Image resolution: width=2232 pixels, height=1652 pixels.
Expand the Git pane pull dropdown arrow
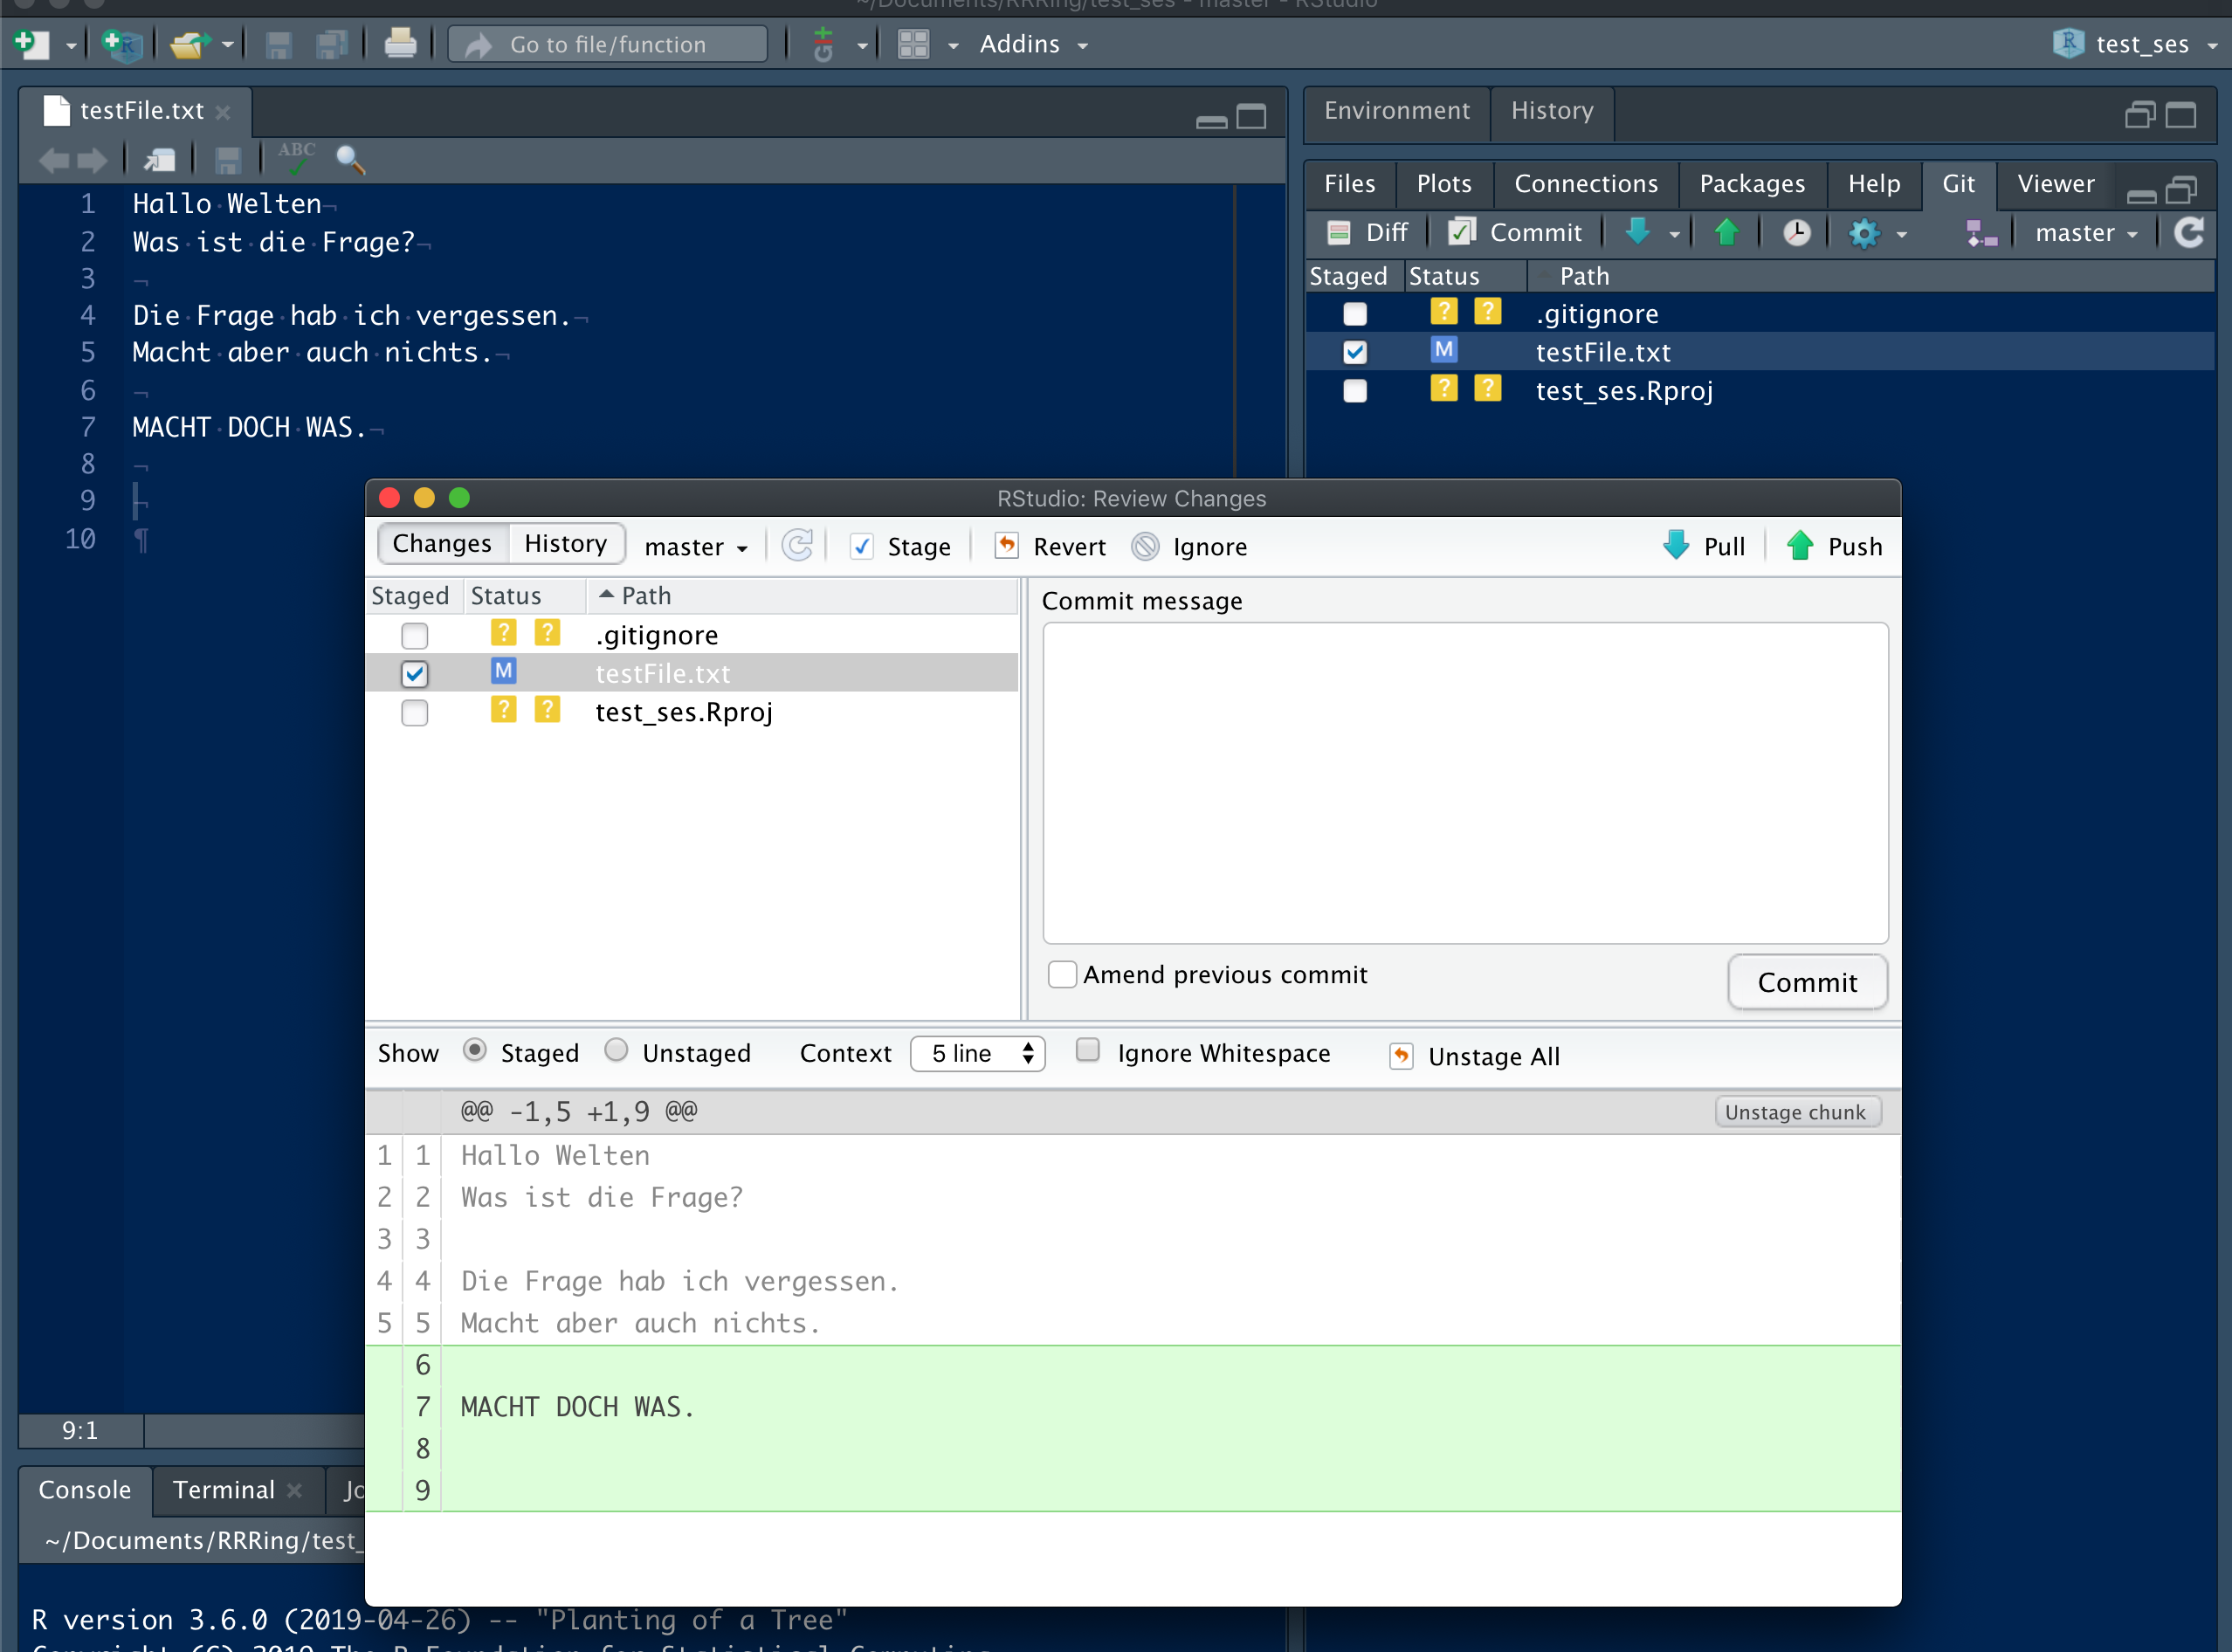point(1675,235)
